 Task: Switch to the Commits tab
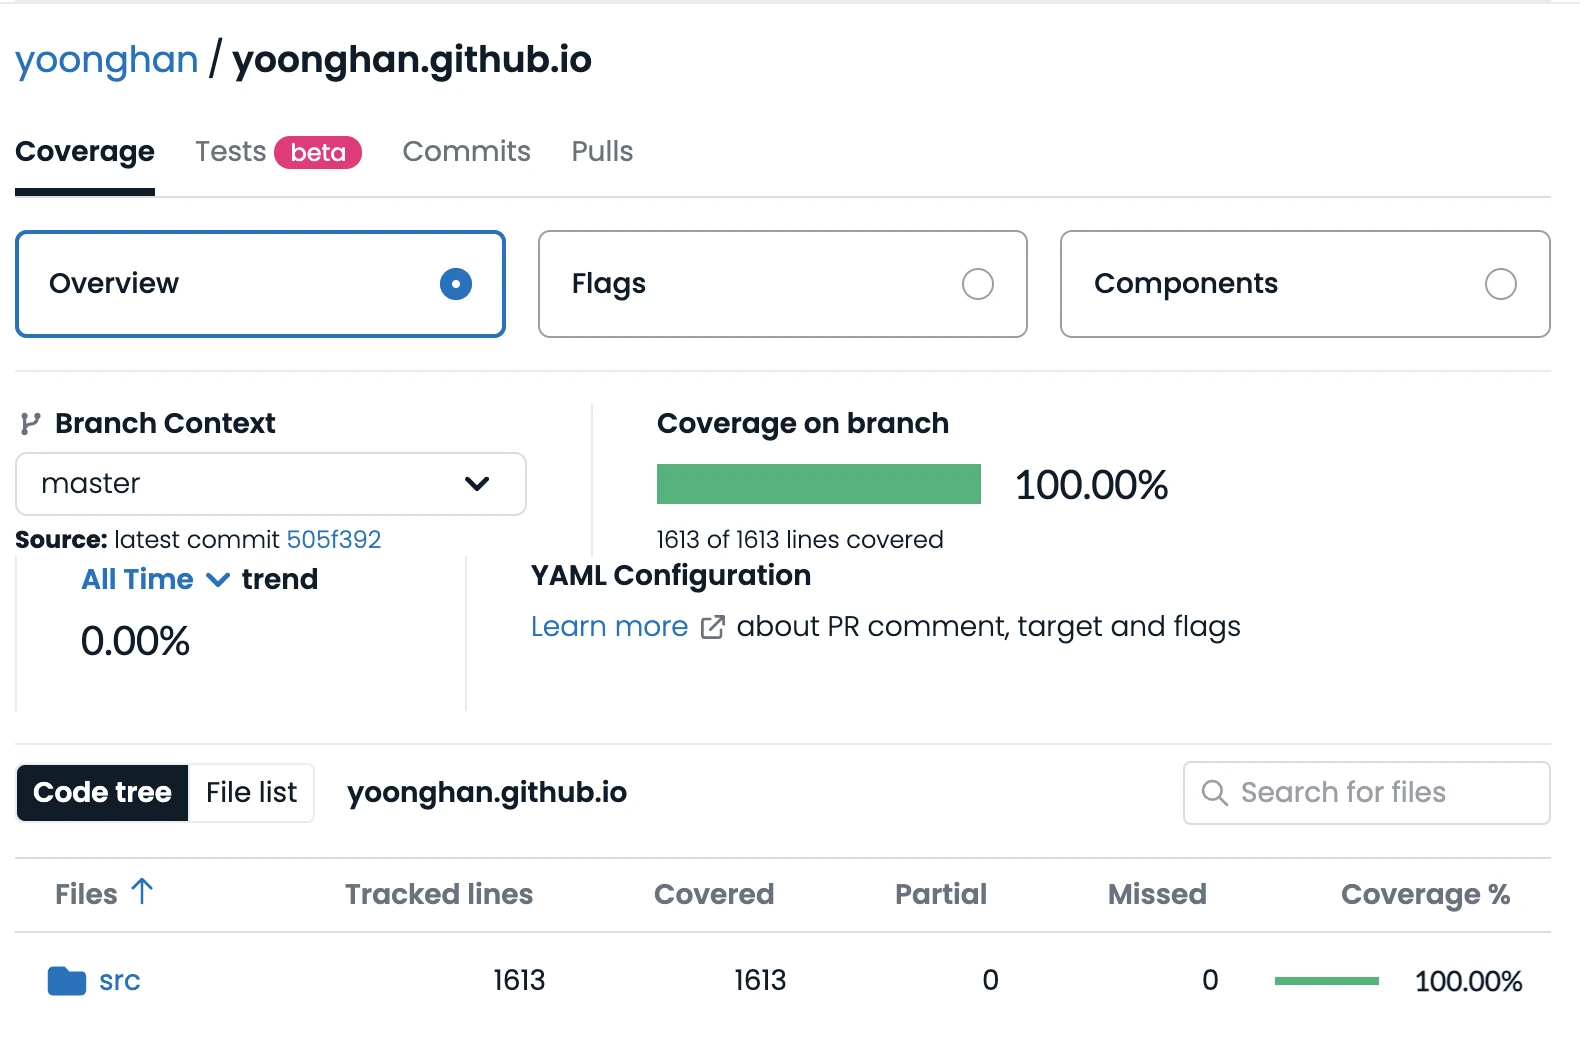click(x=466, y=152)
